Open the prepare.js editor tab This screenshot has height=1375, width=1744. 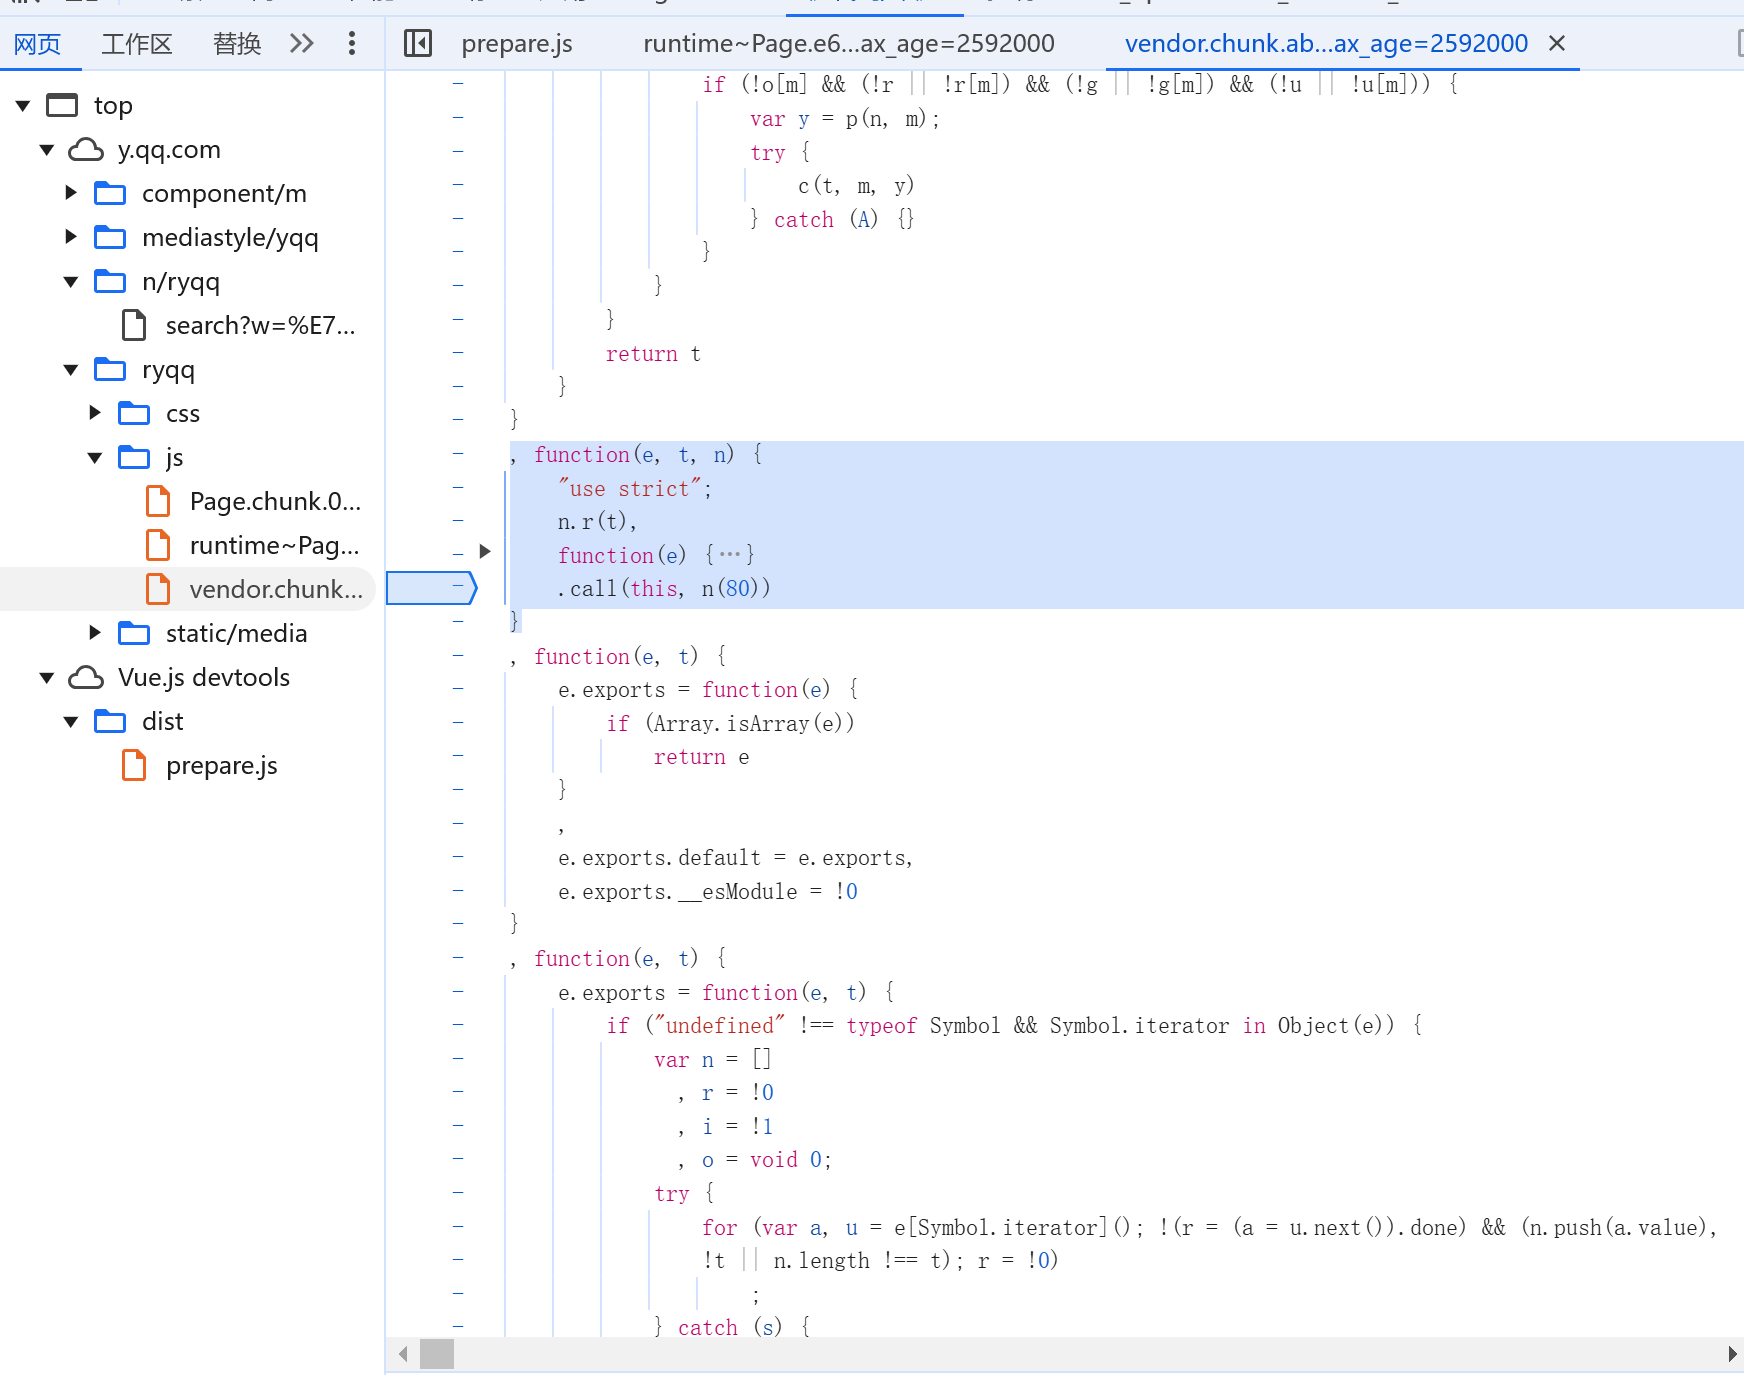(517, 44)
